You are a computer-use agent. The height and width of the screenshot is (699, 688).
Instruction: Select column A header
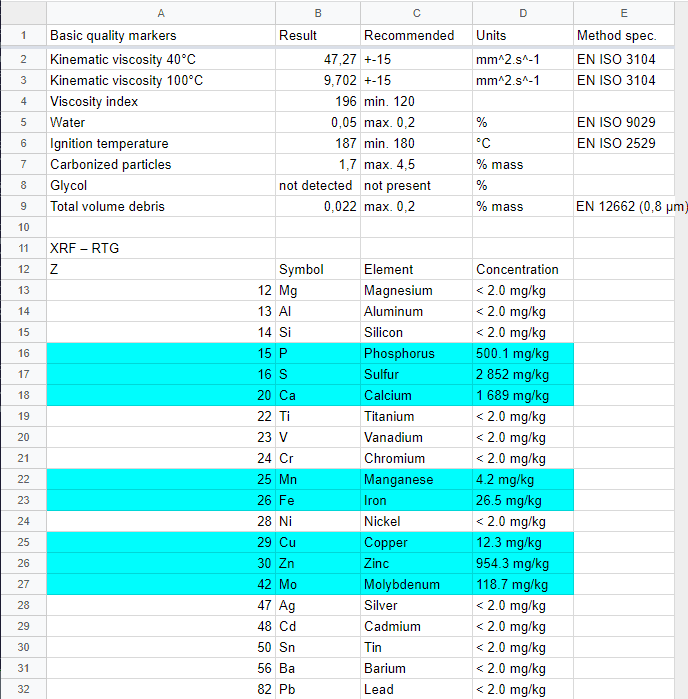point(161,13)
